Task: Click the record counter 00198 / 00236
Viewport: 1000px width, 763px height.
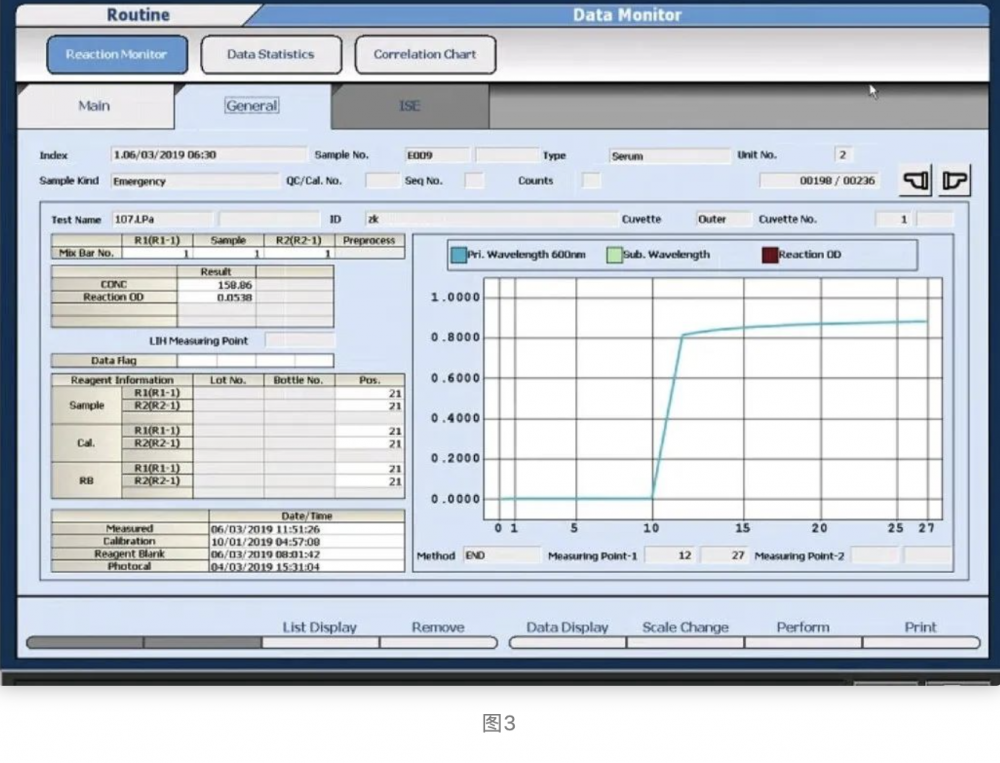Action: (x=820, y=181)
